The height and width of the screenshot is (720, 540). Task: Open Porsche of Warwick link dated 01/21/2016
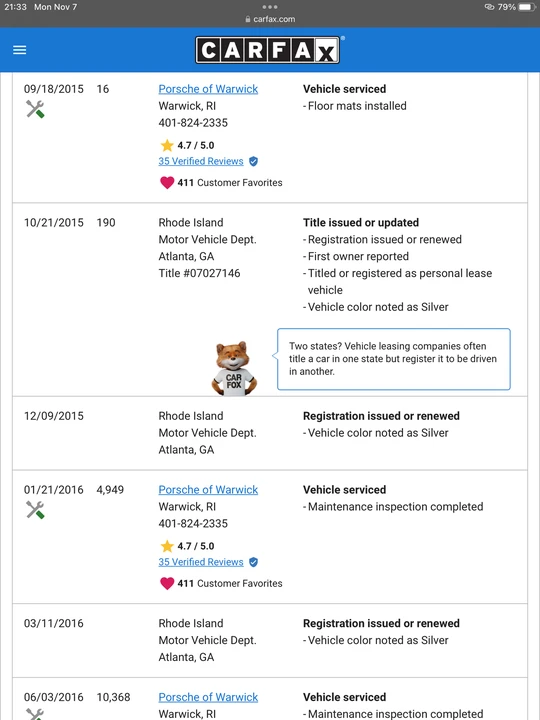[x=208, y=490]
